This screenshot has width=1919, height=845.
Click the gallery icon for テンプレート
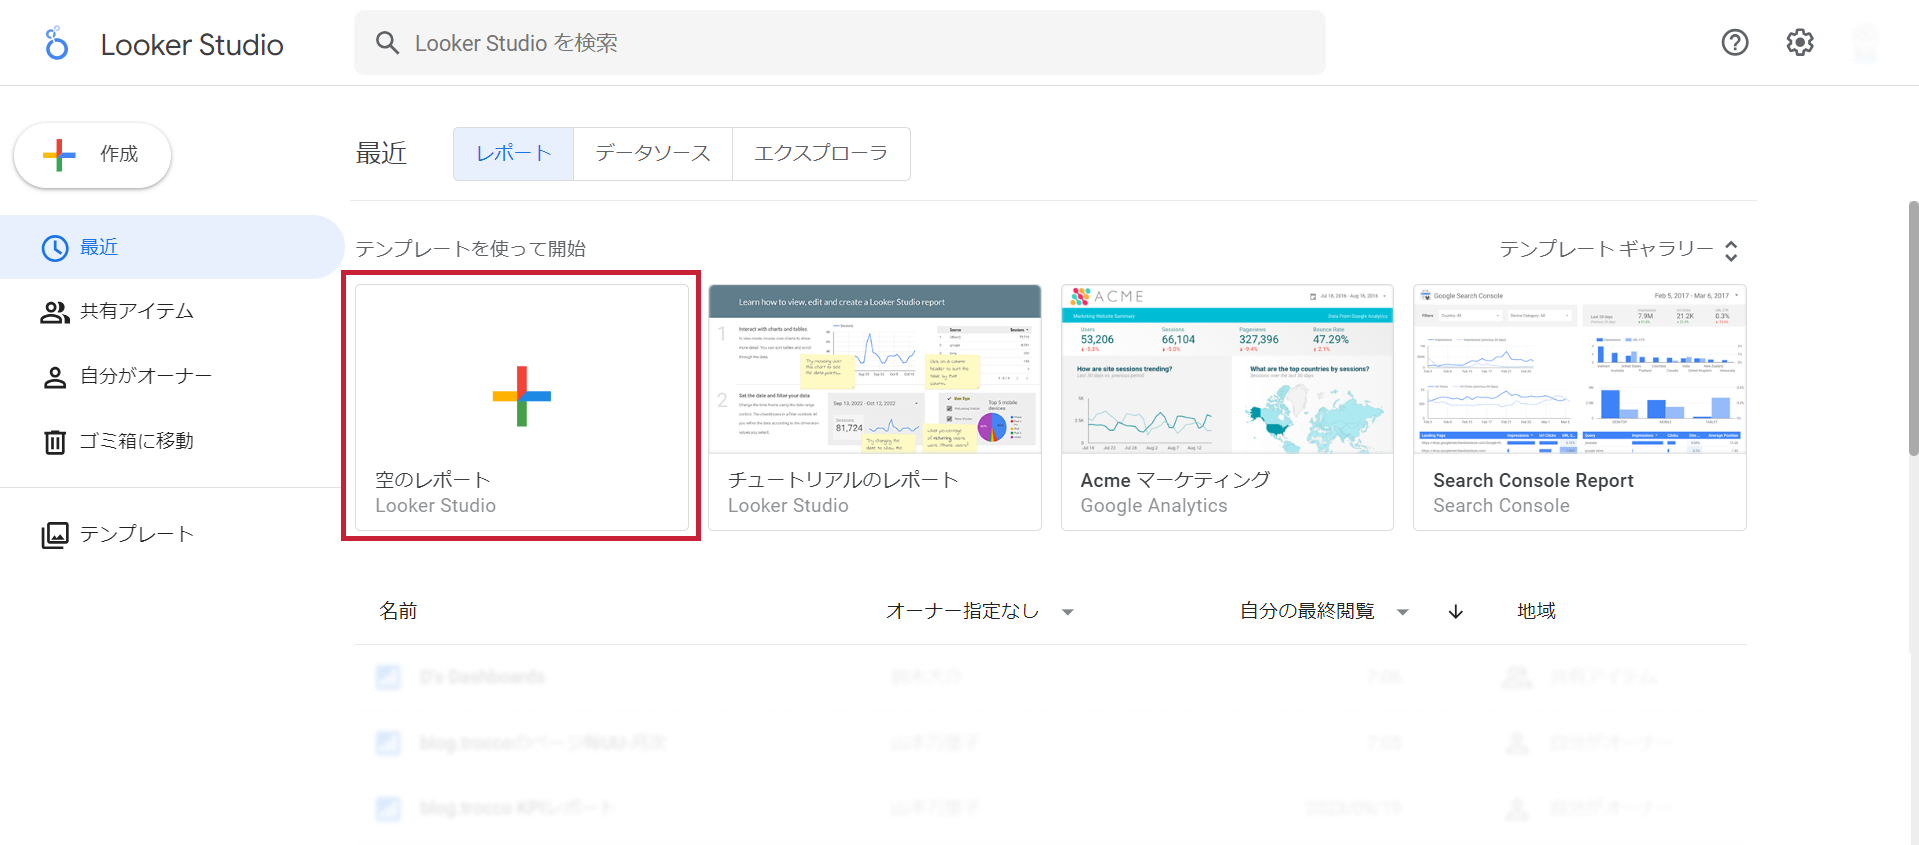[55, 535]
